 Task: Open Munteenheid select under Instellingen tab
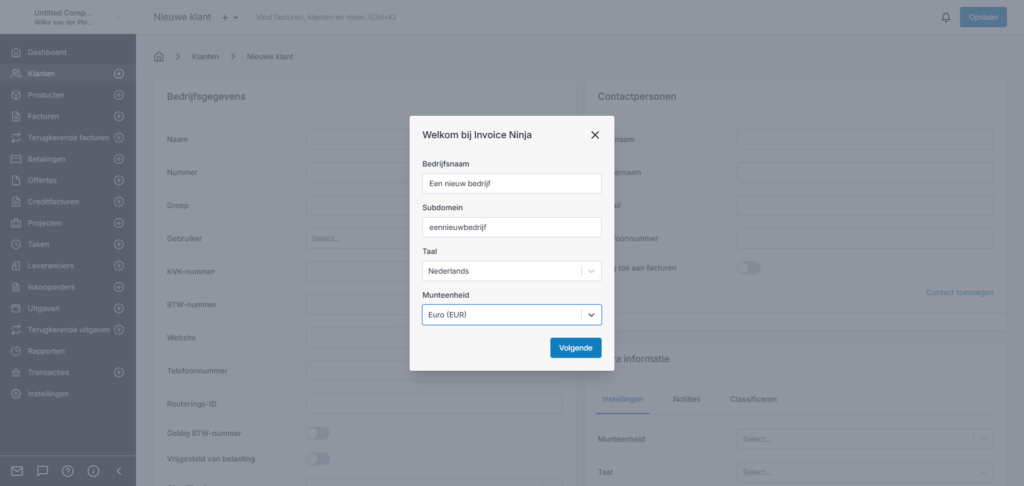point(865,439)
